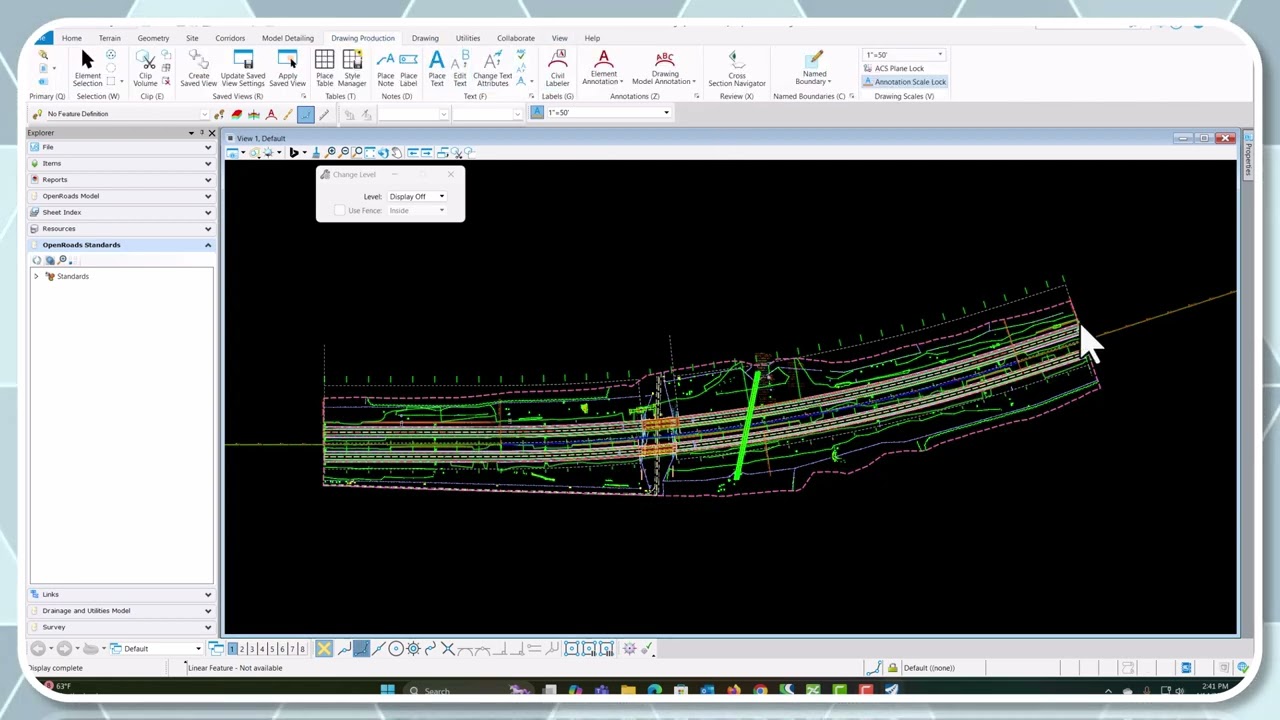Click Drawing Model Annotation button
The height and width of the screenshot is (720, 1280).
[x=665, y=68]
